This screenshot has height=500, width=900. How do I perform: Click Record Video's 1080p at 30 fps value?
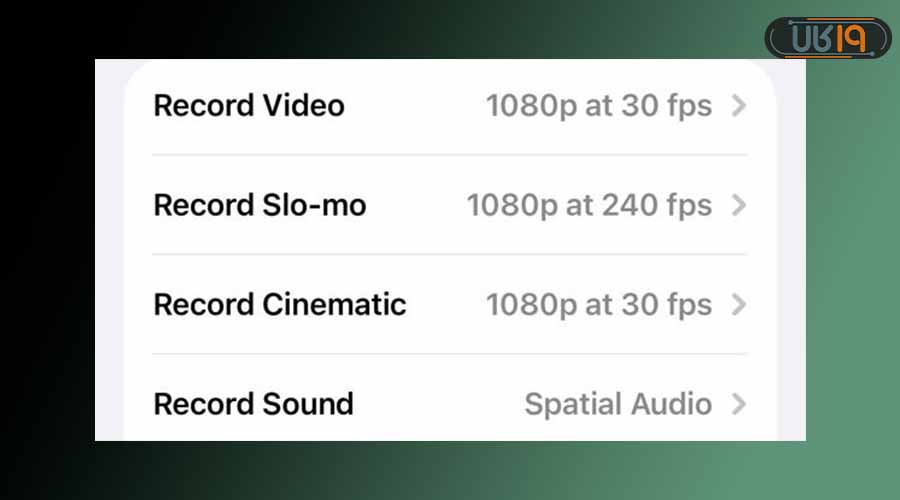point(599,106)
